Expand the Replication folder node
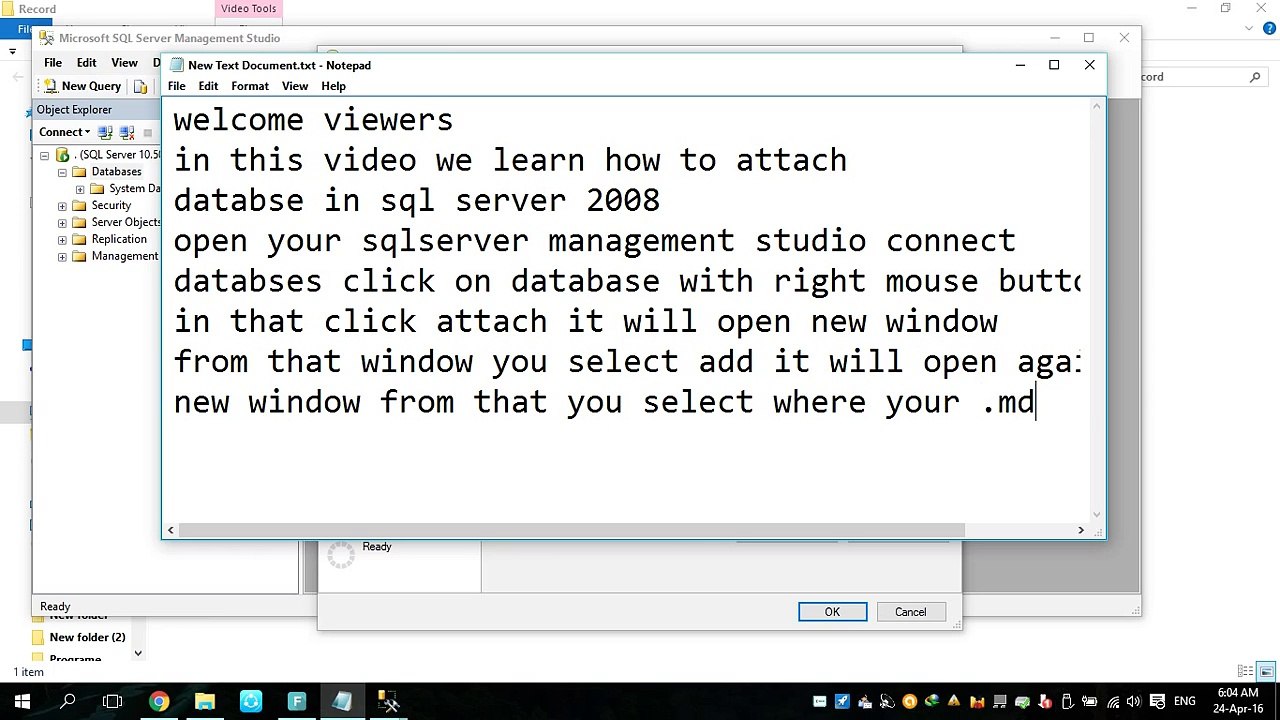The image size is (1280, 720). [x=62, y=240]
